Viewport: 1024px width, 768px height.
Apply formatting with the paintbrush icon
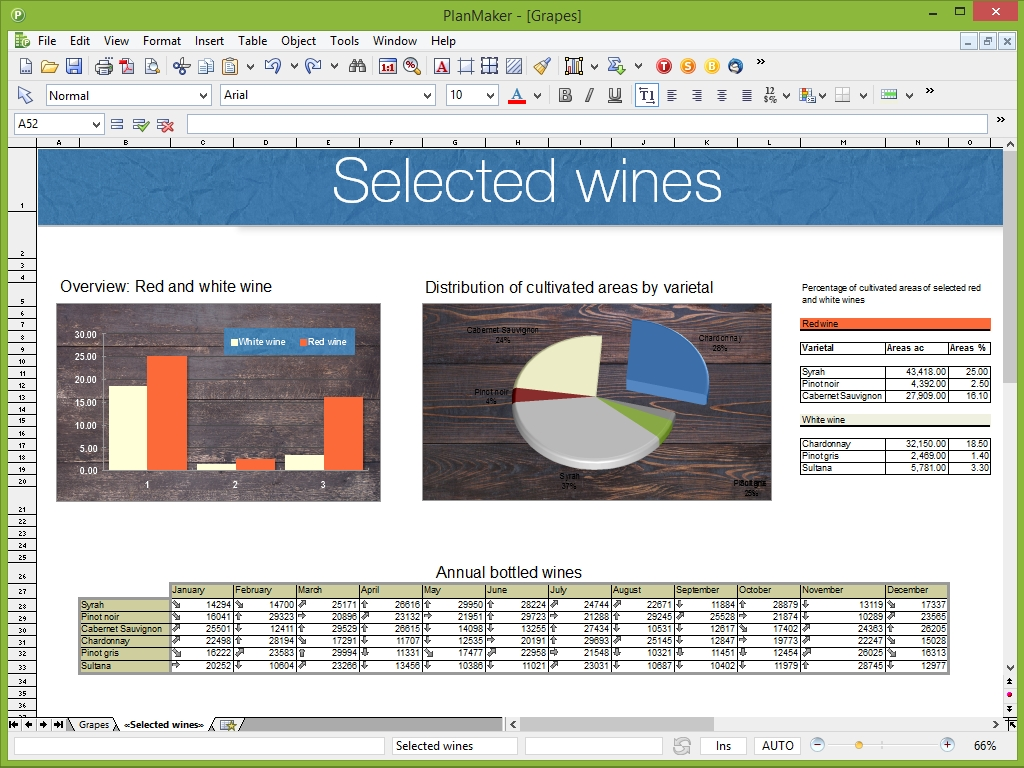point(542,66)
